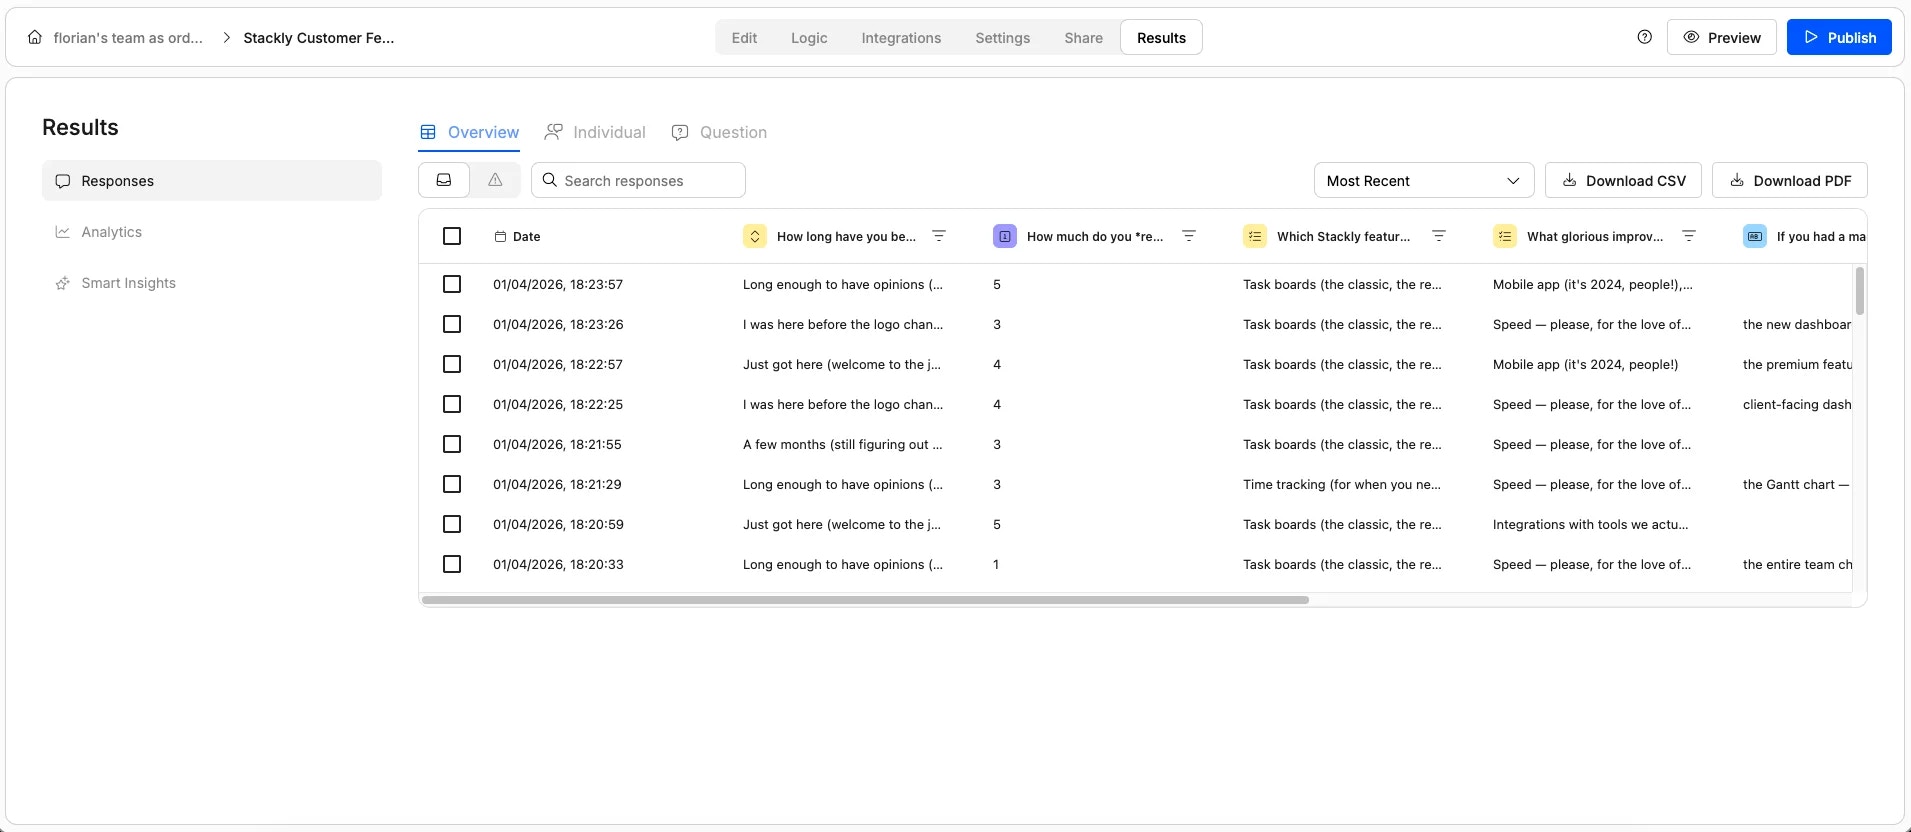1911x832 pixels.
Task: Click purple rating icon of 'How much' column
Action: pos(1005,236)
